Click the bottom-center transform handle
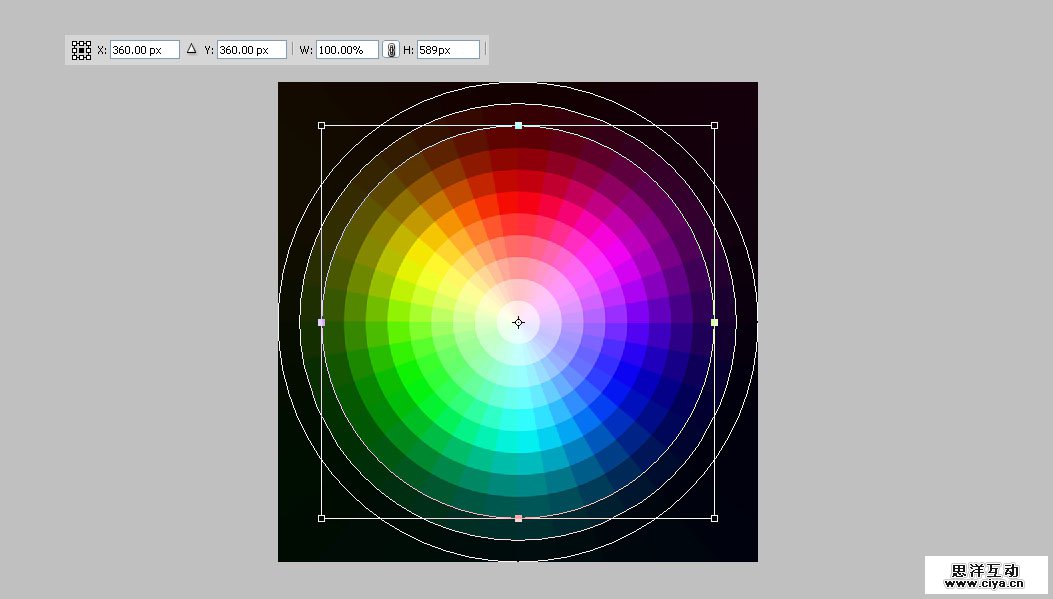Screen dimensions: 1053x599 pos(518,518)
